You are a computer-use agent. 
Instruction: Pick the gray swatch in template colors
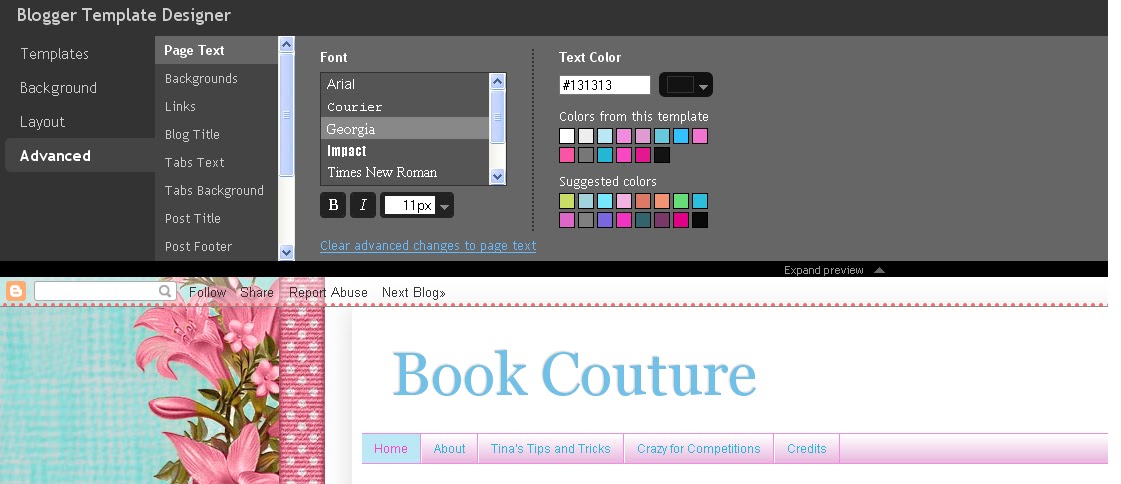(586, 154)
